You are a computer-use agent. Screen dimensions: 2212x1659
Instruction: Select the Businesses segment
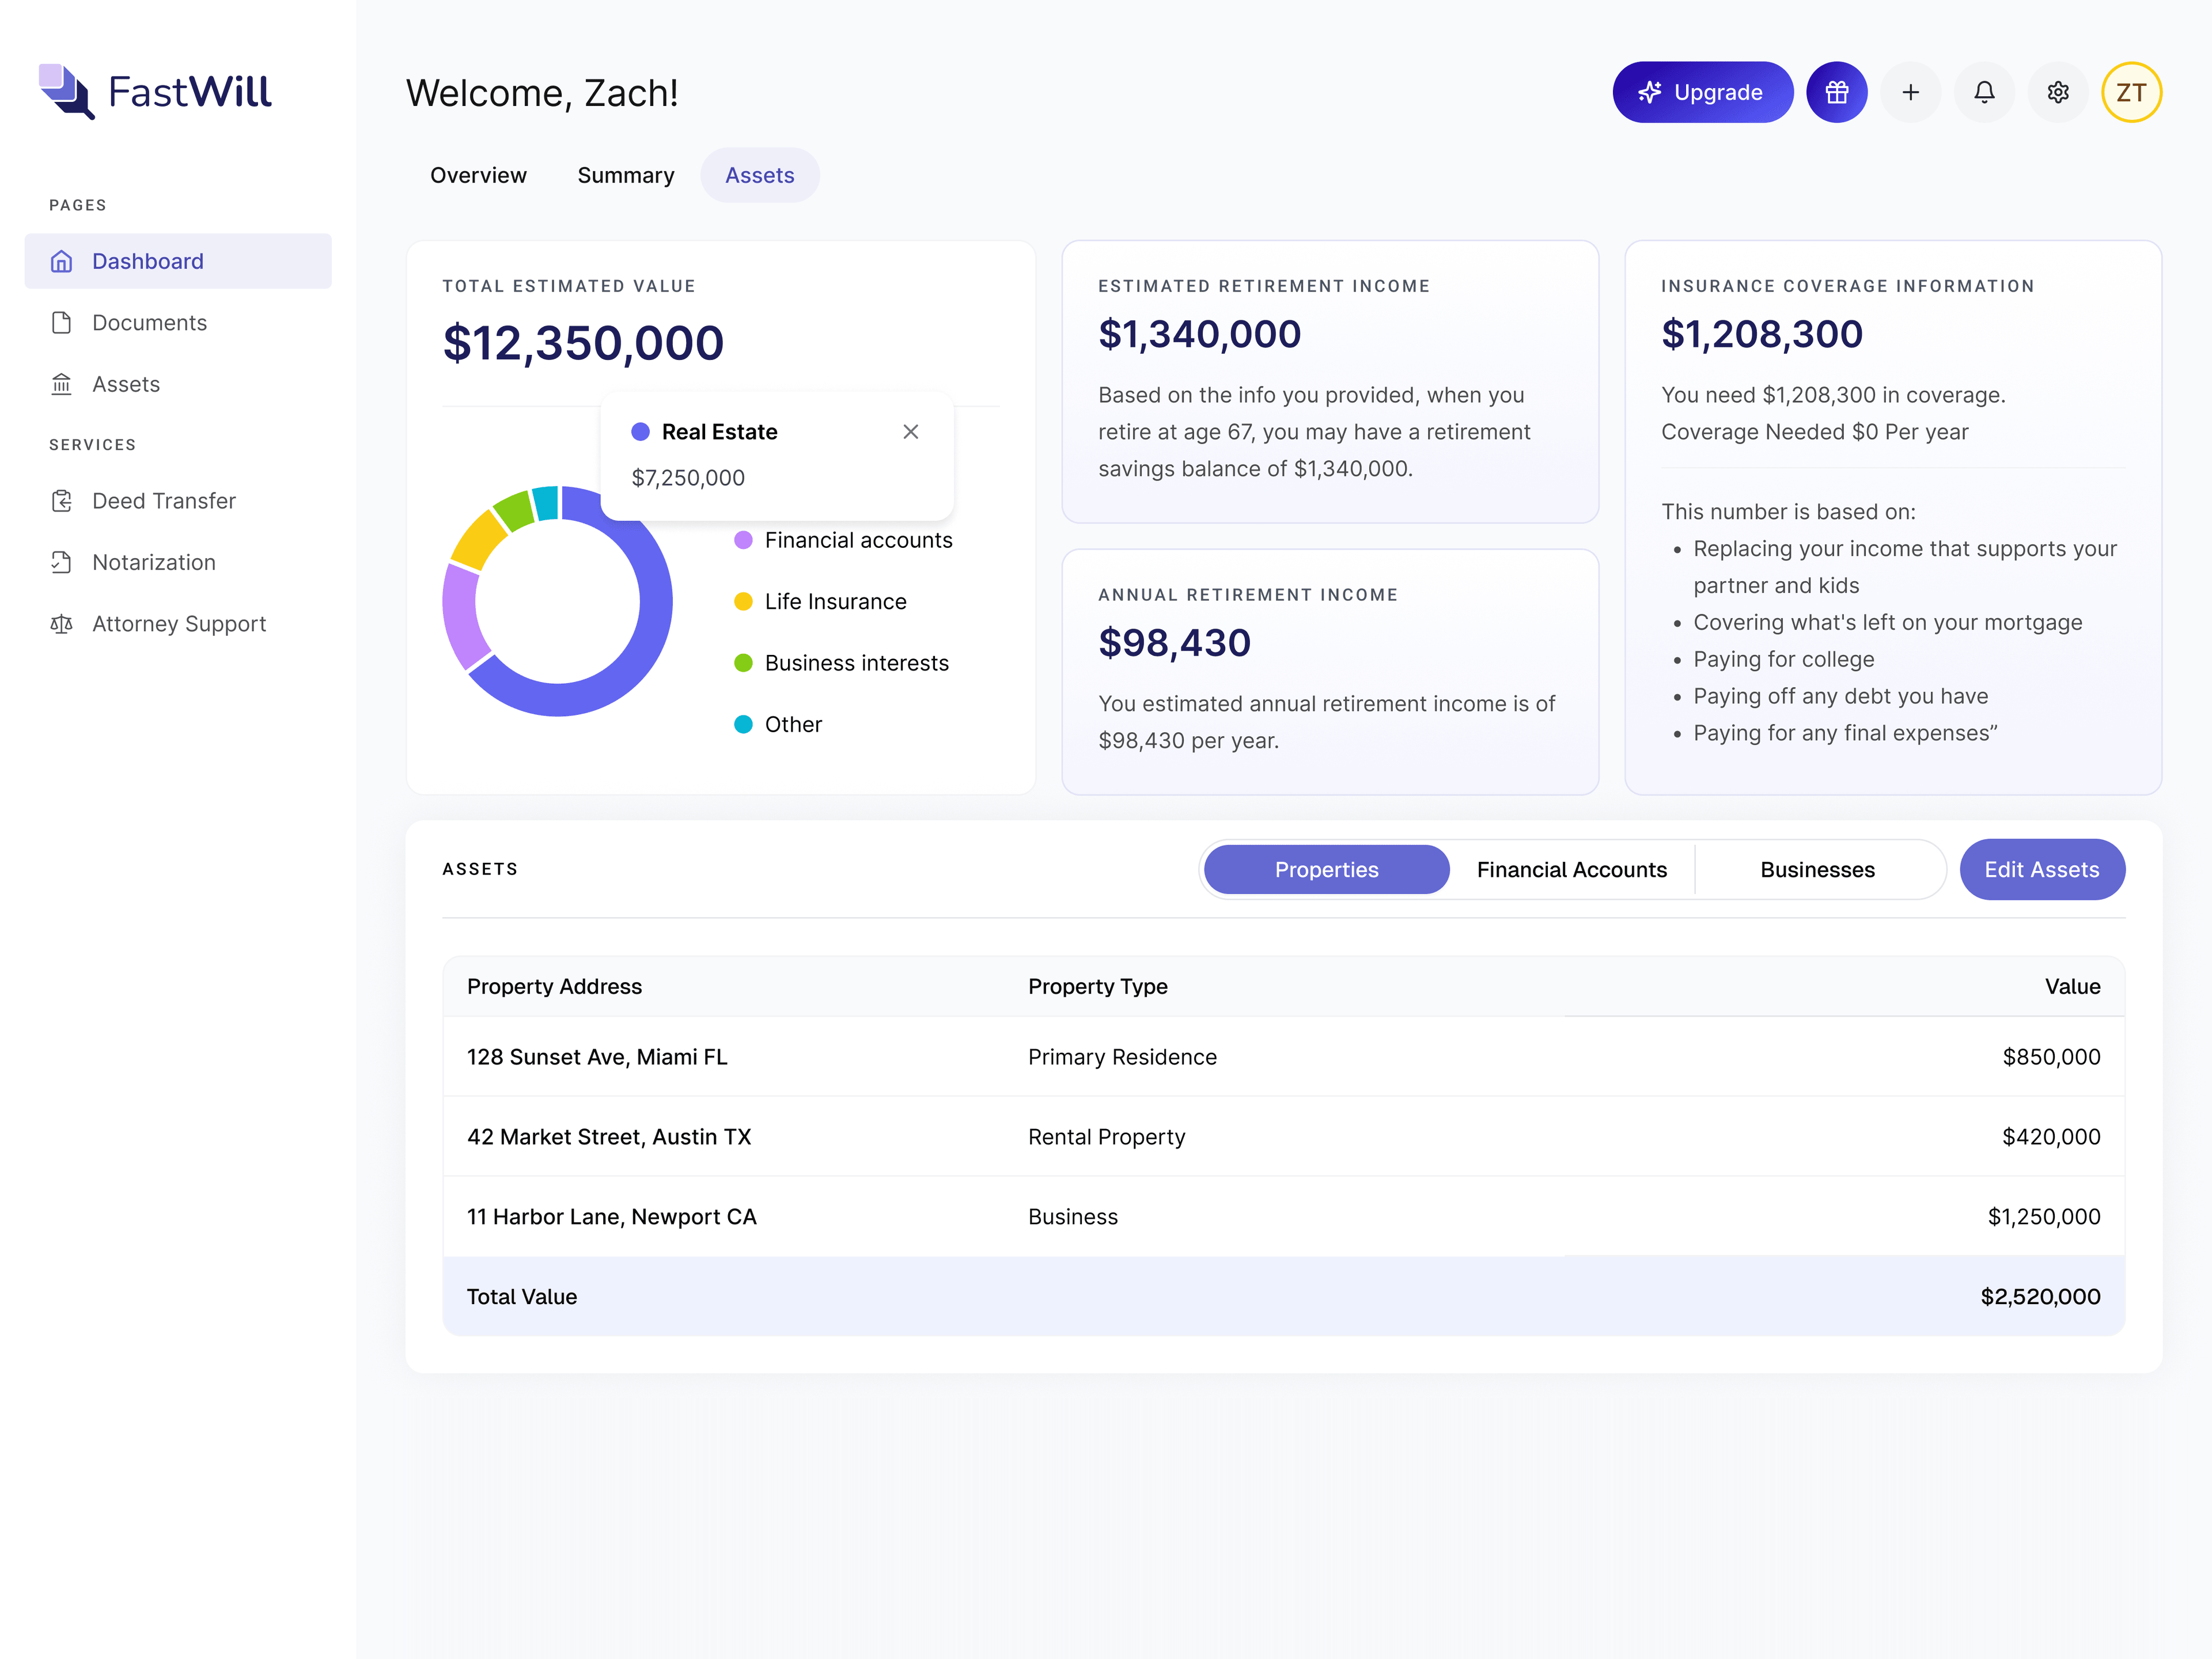pos(1818,869)
